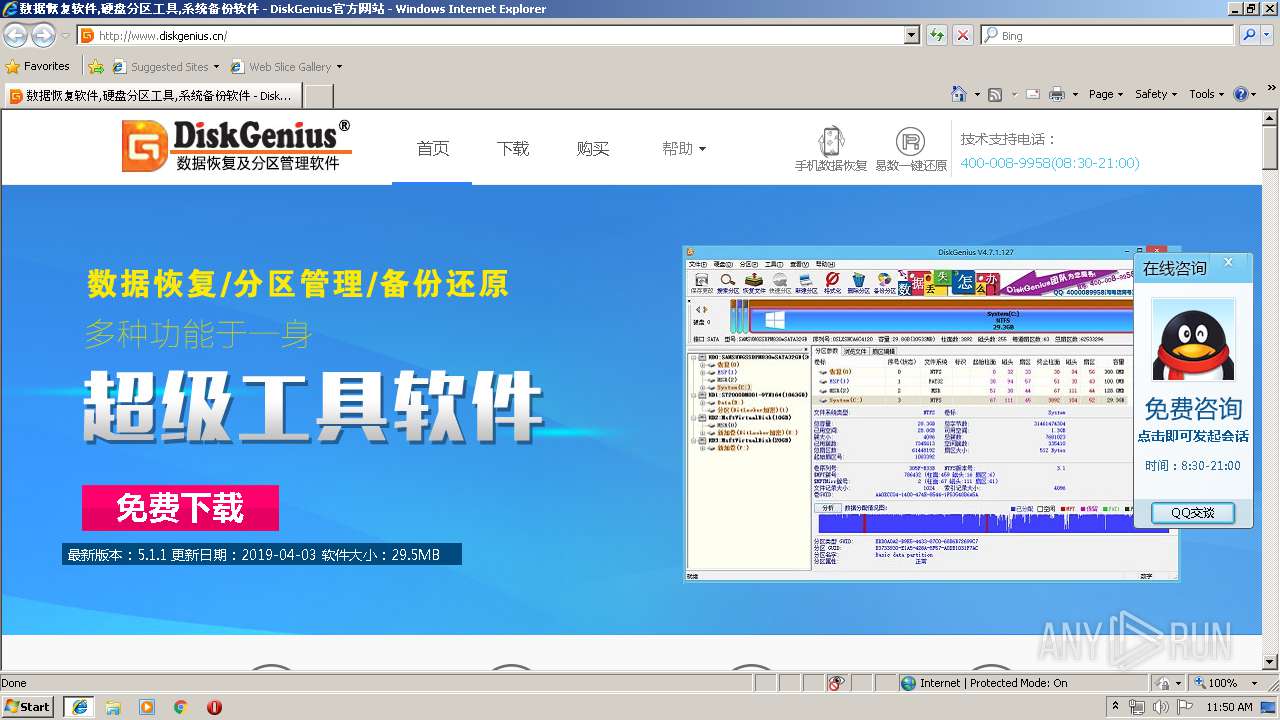The image size is (1280, 720).
Task: Click 免费咨询 free consultation text
Action: coord(1193,409)
